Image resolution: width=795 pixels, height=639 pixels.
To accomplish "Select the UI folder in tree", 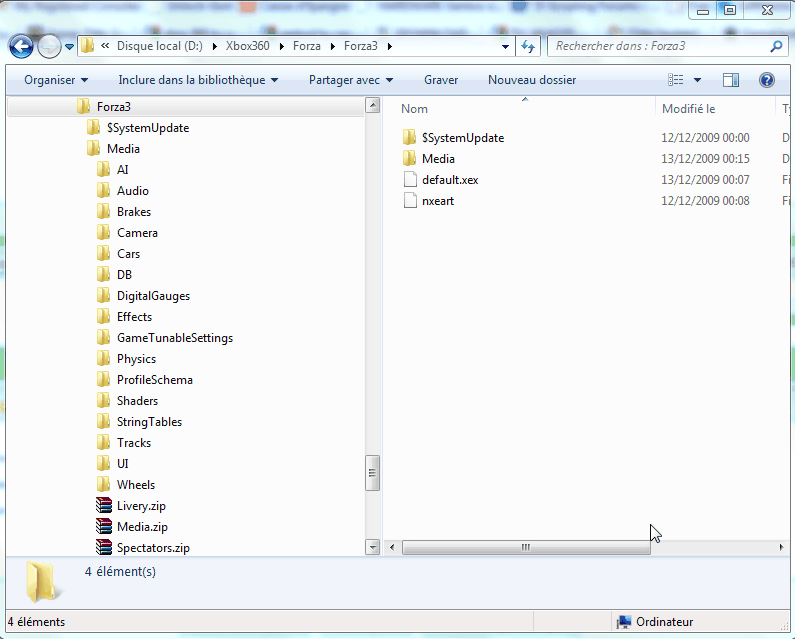I will pos(122,464).
